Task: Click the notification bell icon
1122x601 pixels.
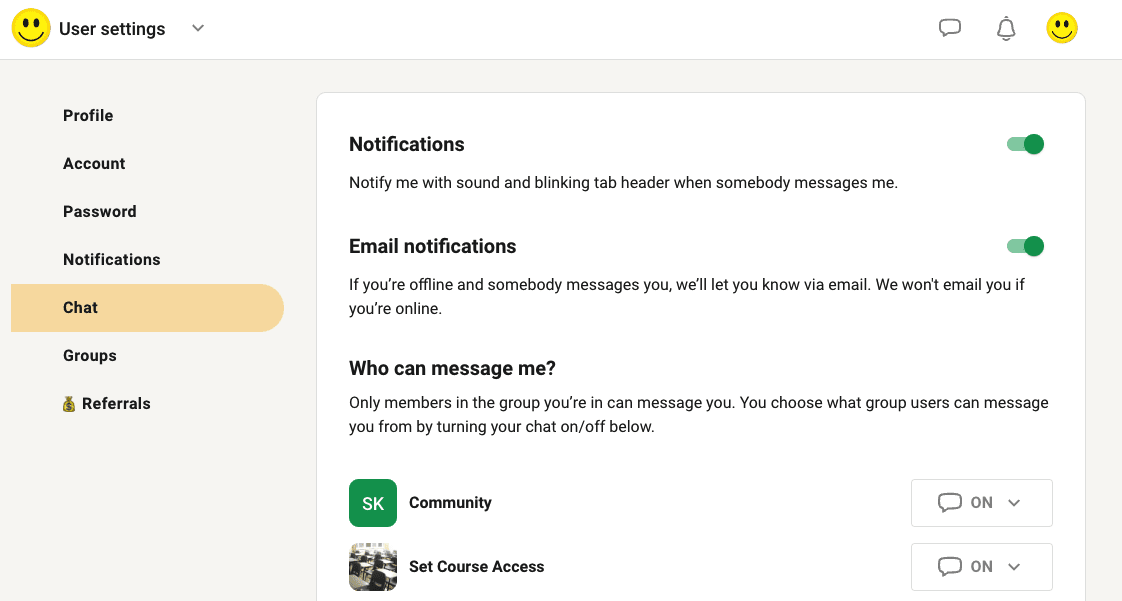Action: coord(1006,29)
